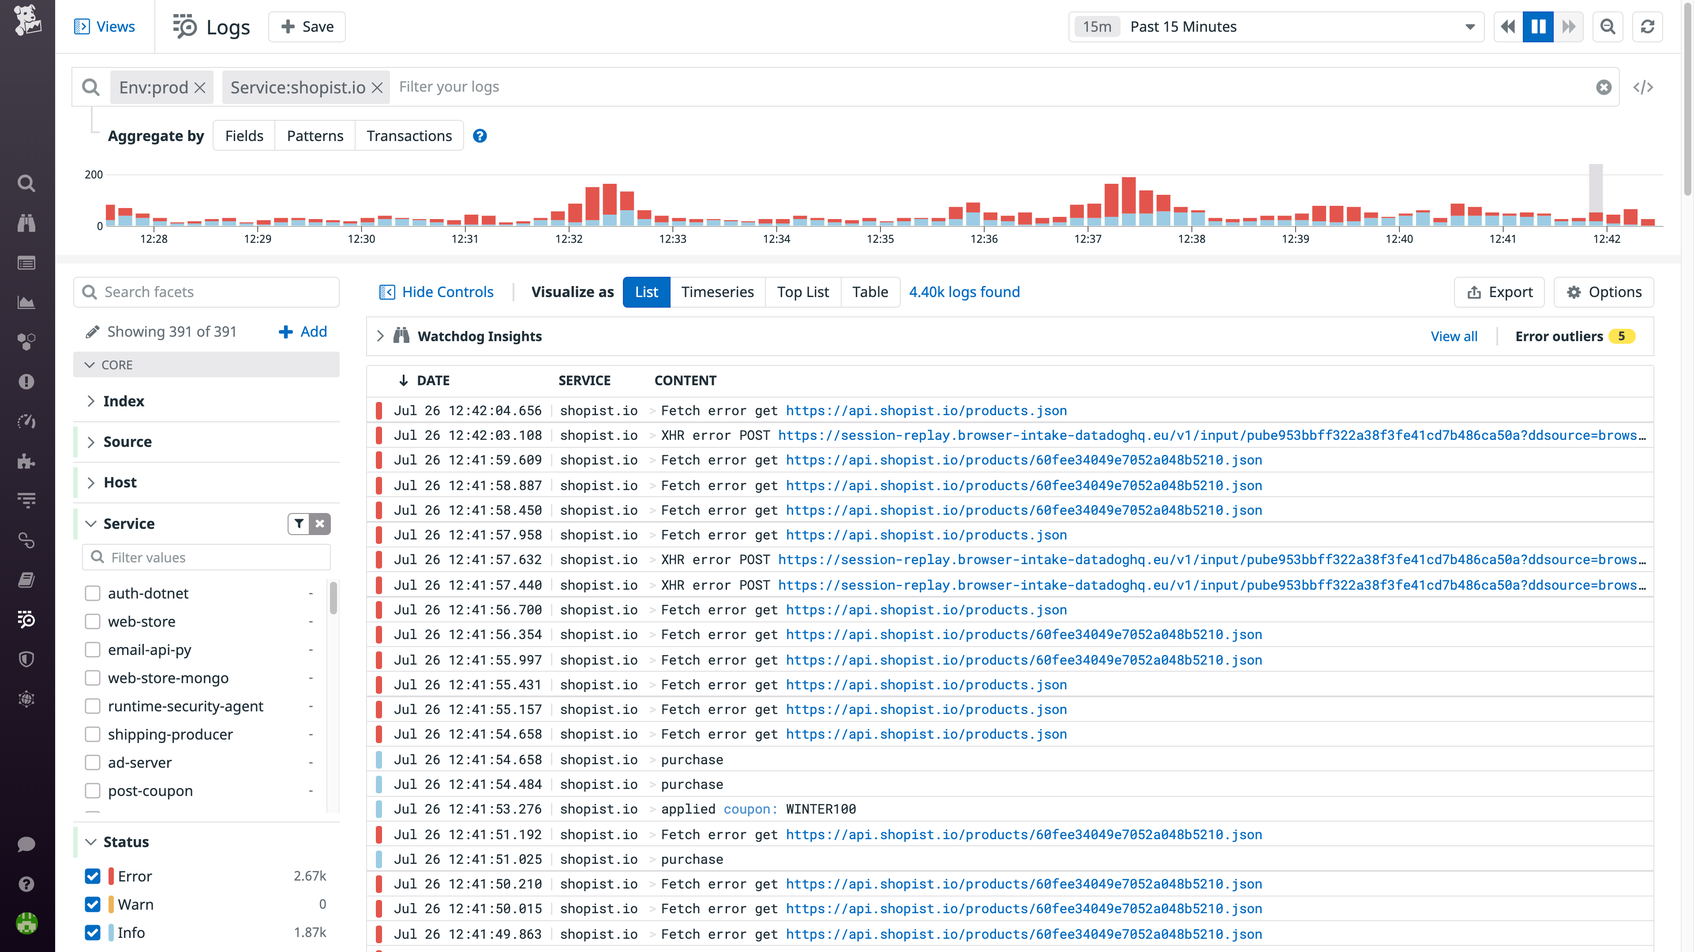
Task: Click the code </> icon in the search bar
Action: 1642,87
